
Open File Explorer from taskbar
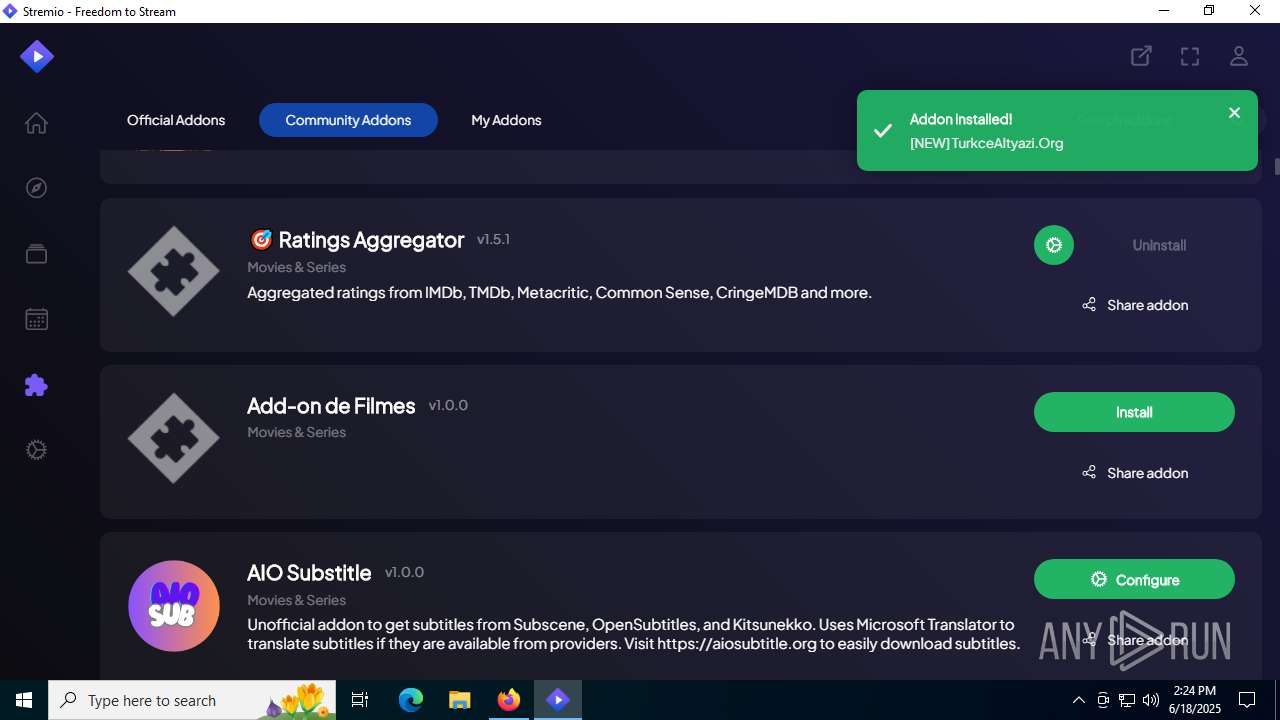[x=459, y=700]
